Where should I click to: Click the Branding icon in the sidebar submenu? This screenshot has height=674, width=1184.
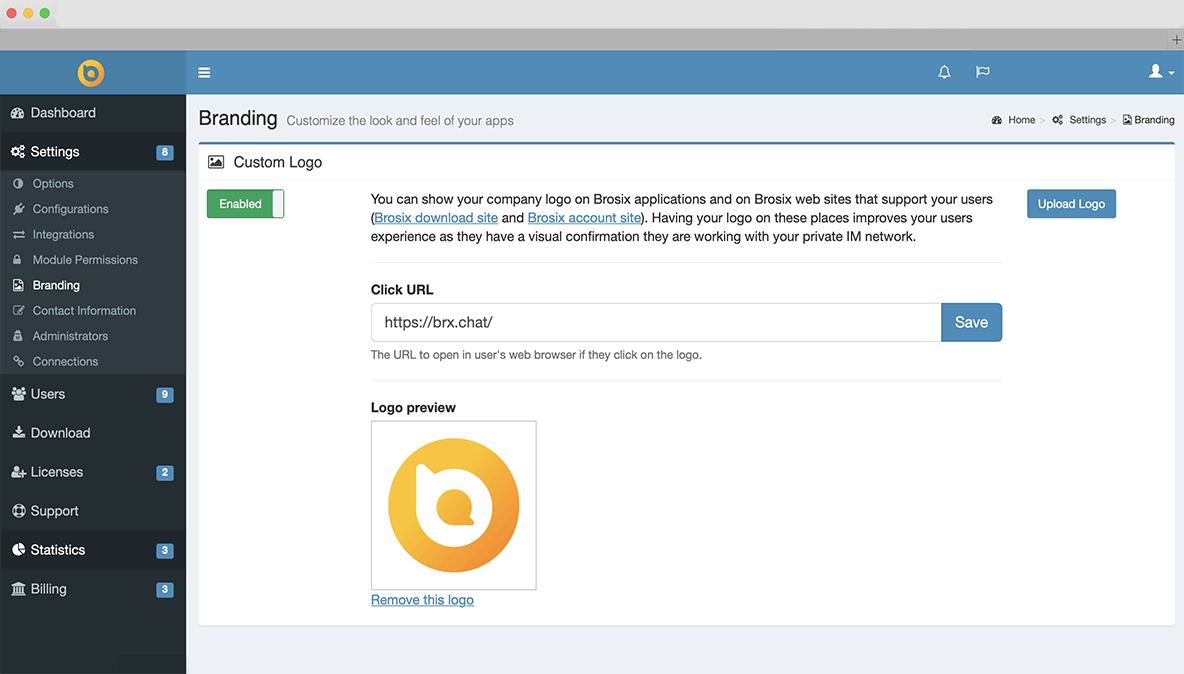coord(18,285)
